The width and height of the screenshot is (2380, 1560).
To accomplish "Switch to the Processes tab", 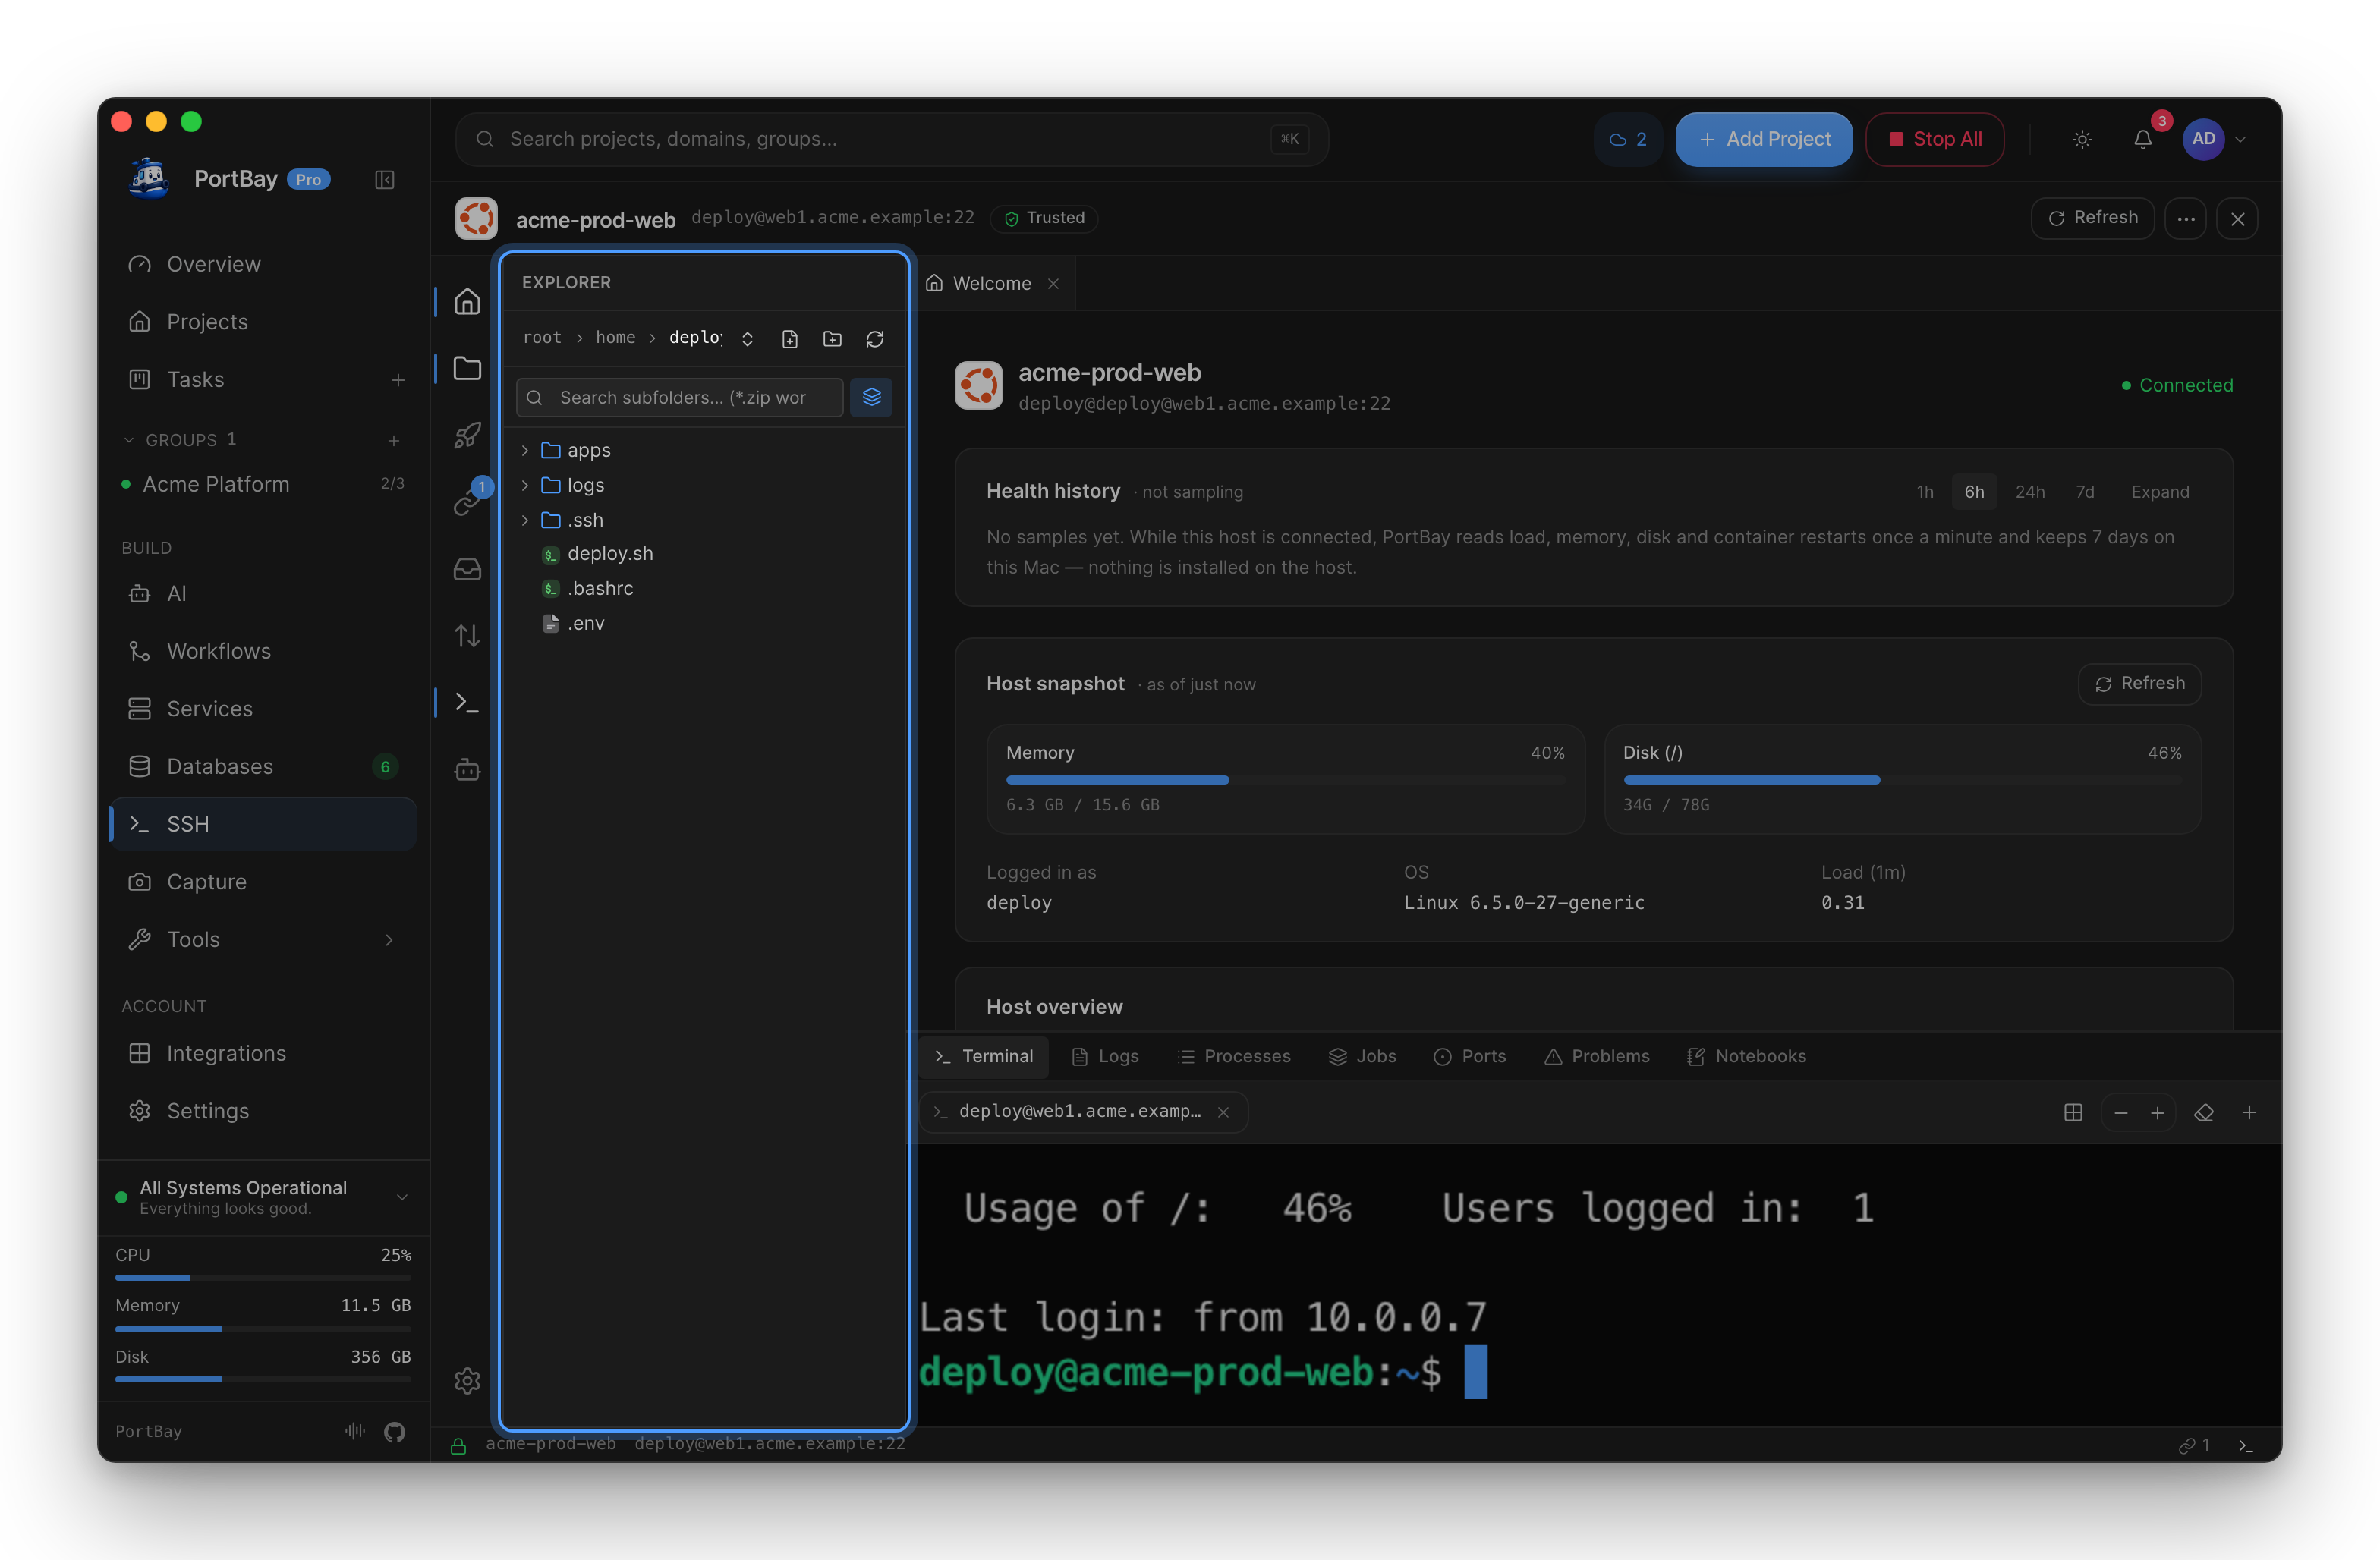I will tap(1234, 1057).
